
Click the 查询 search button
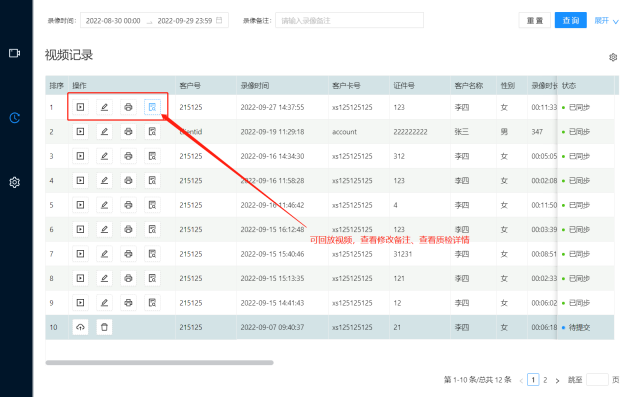coord(571,20)
